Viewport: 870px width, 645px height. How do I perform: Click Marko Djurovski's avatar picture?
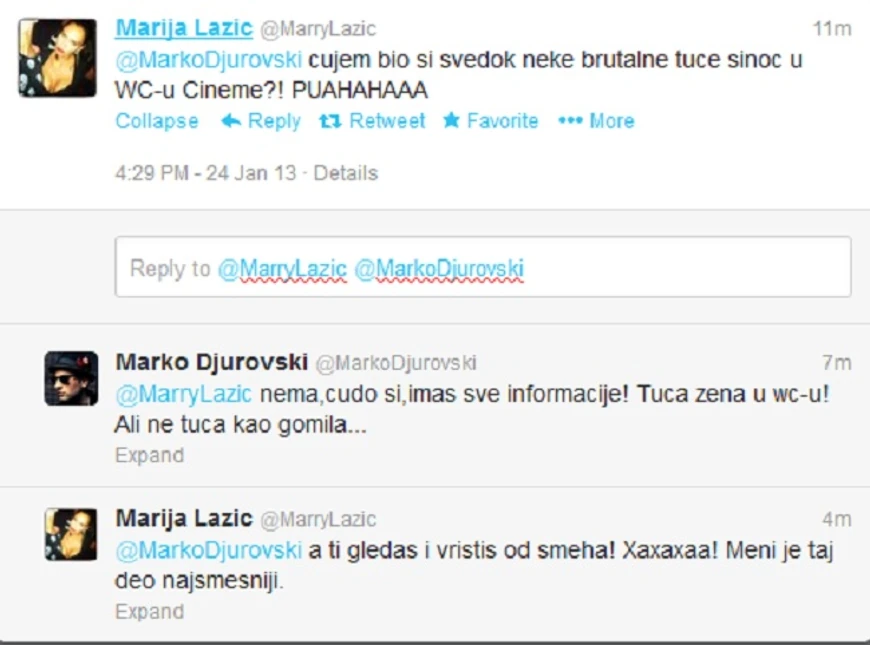(x=72, y=379)
